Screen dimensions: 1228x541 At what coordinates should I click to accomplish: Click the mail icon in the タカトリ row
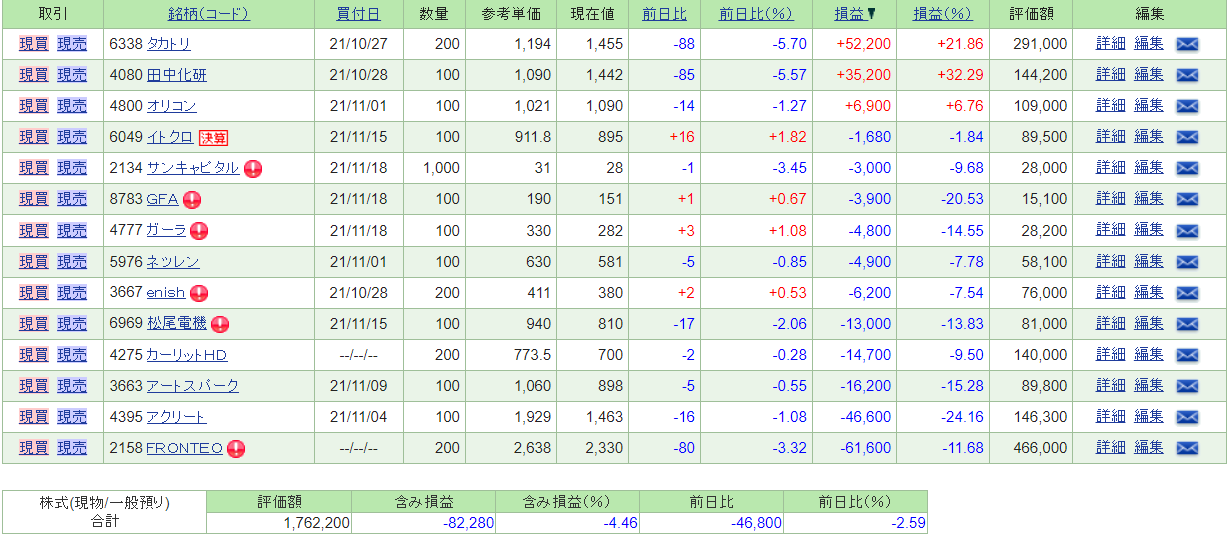click(x=1186, y=45)
